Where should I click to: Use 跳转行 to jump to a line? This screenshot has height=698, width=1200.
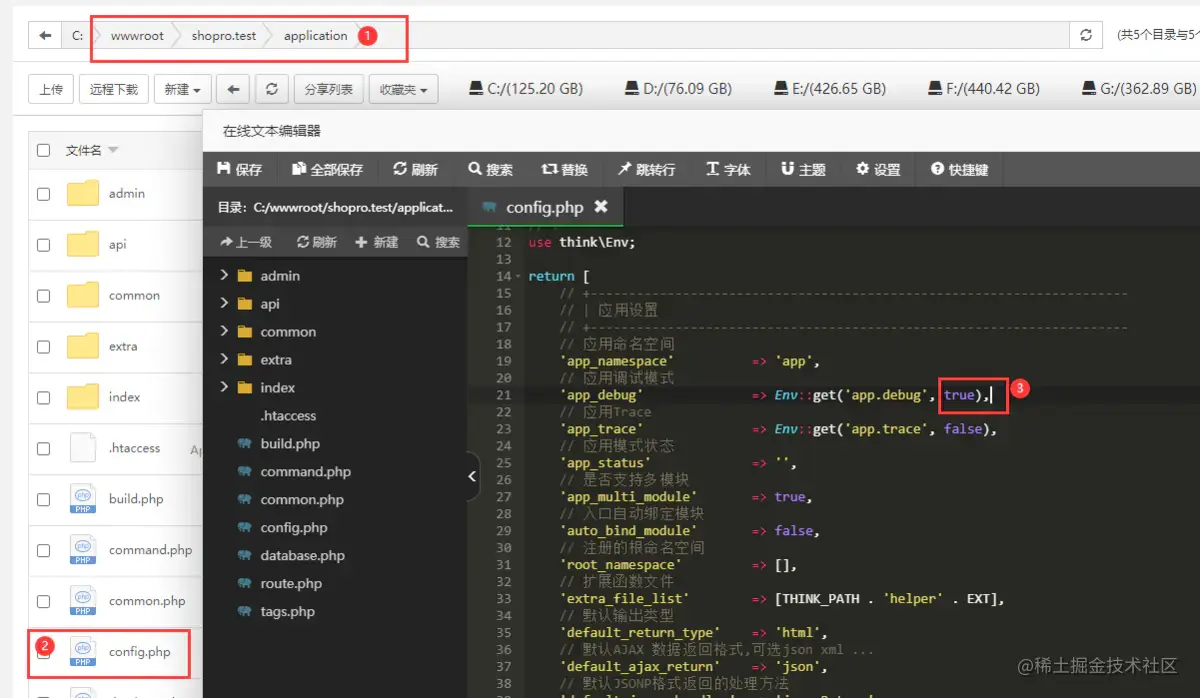point(647,169)
